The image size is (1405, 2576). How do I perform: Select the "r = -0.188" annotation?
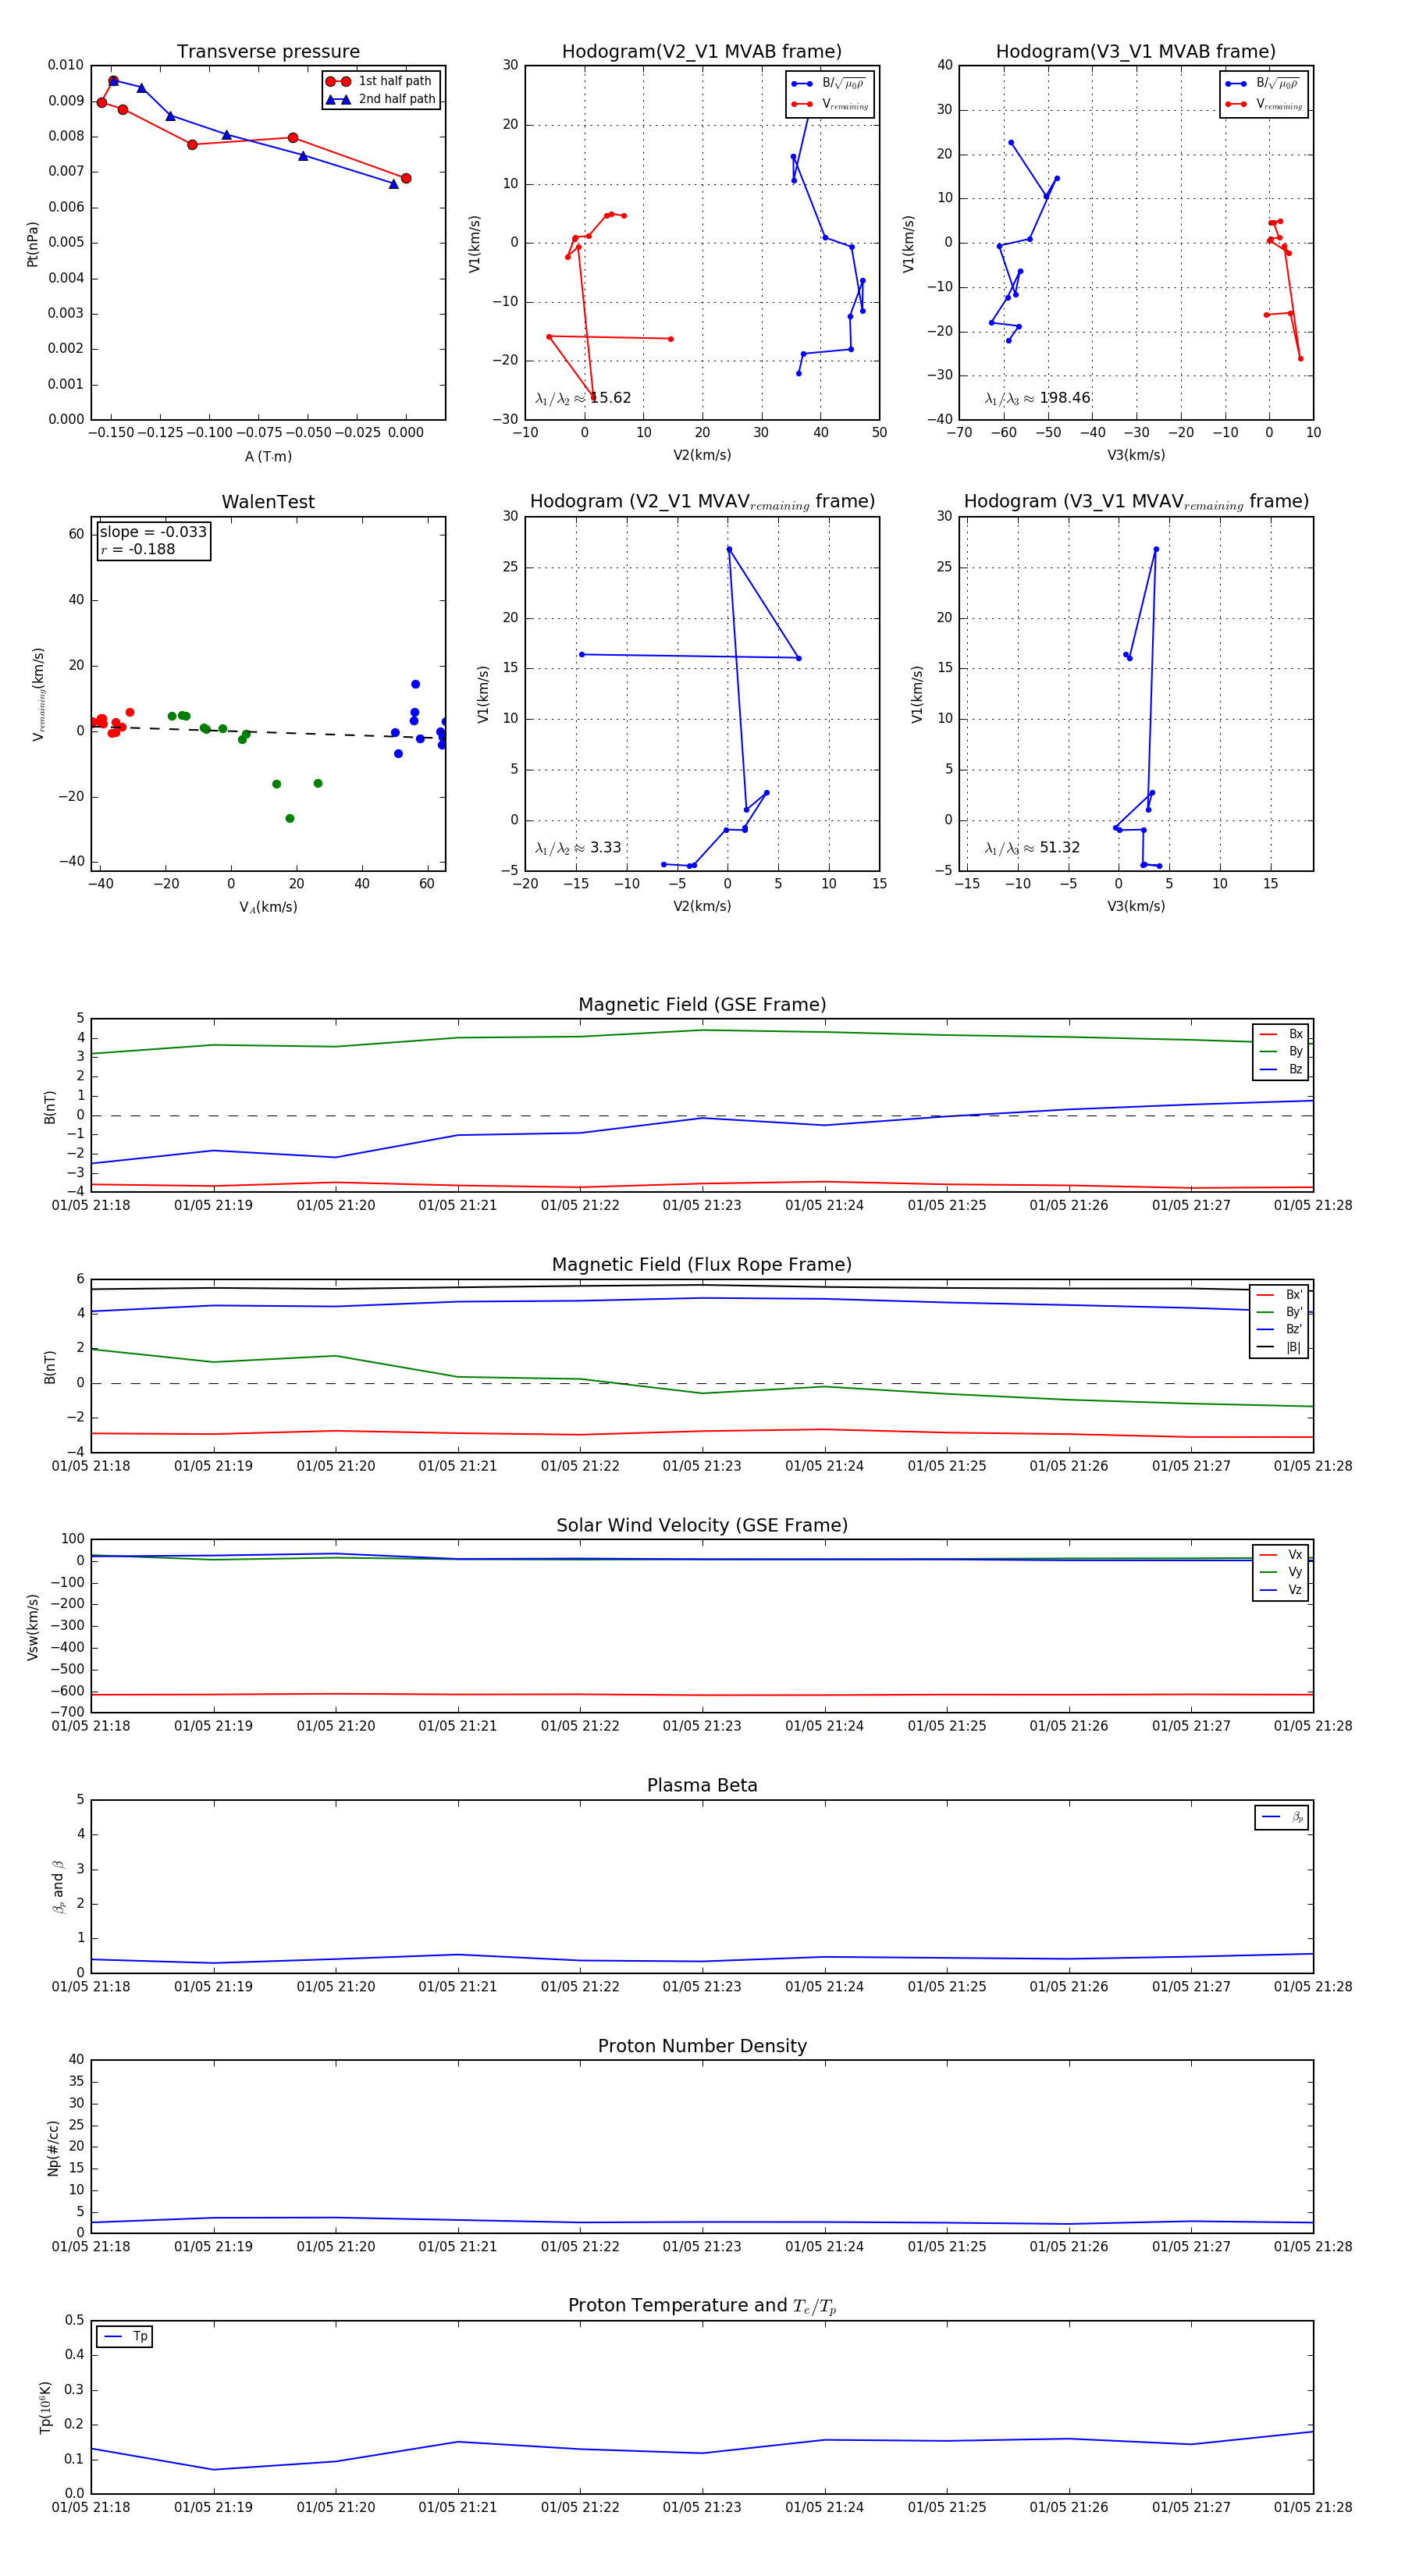pos(138,549)
